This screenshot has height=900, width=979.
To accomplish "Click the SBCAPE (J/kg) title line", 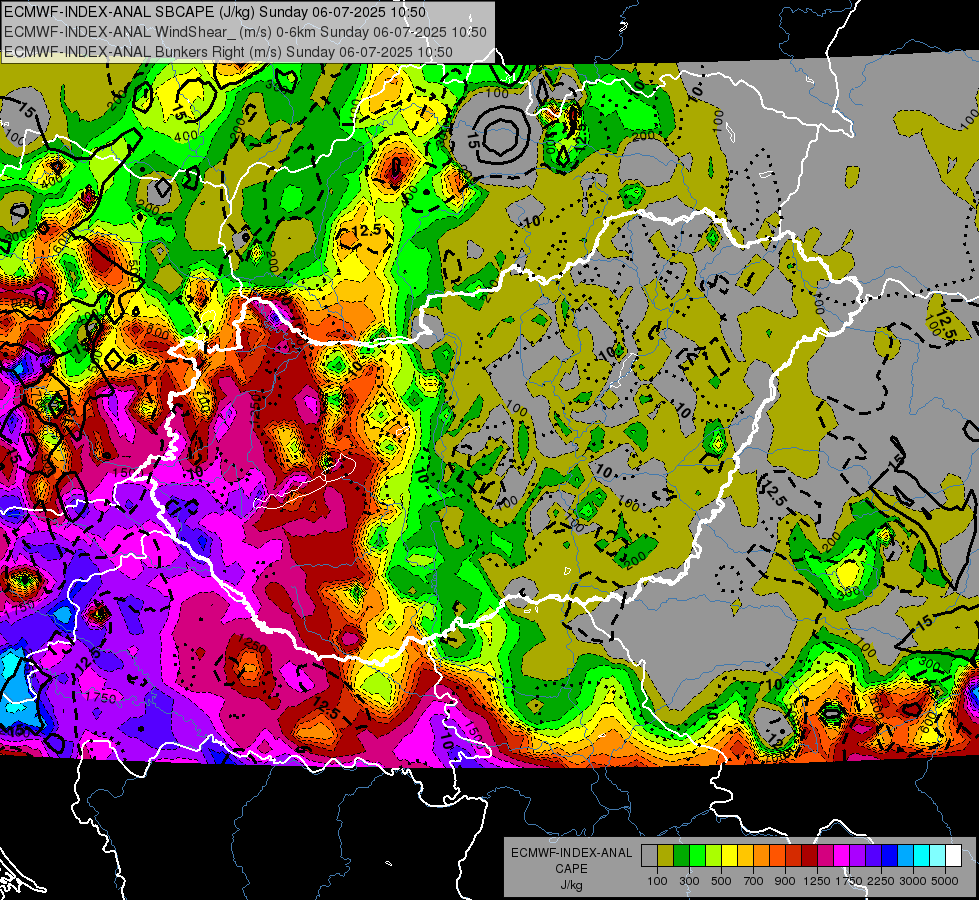I will tap(215, 12).
